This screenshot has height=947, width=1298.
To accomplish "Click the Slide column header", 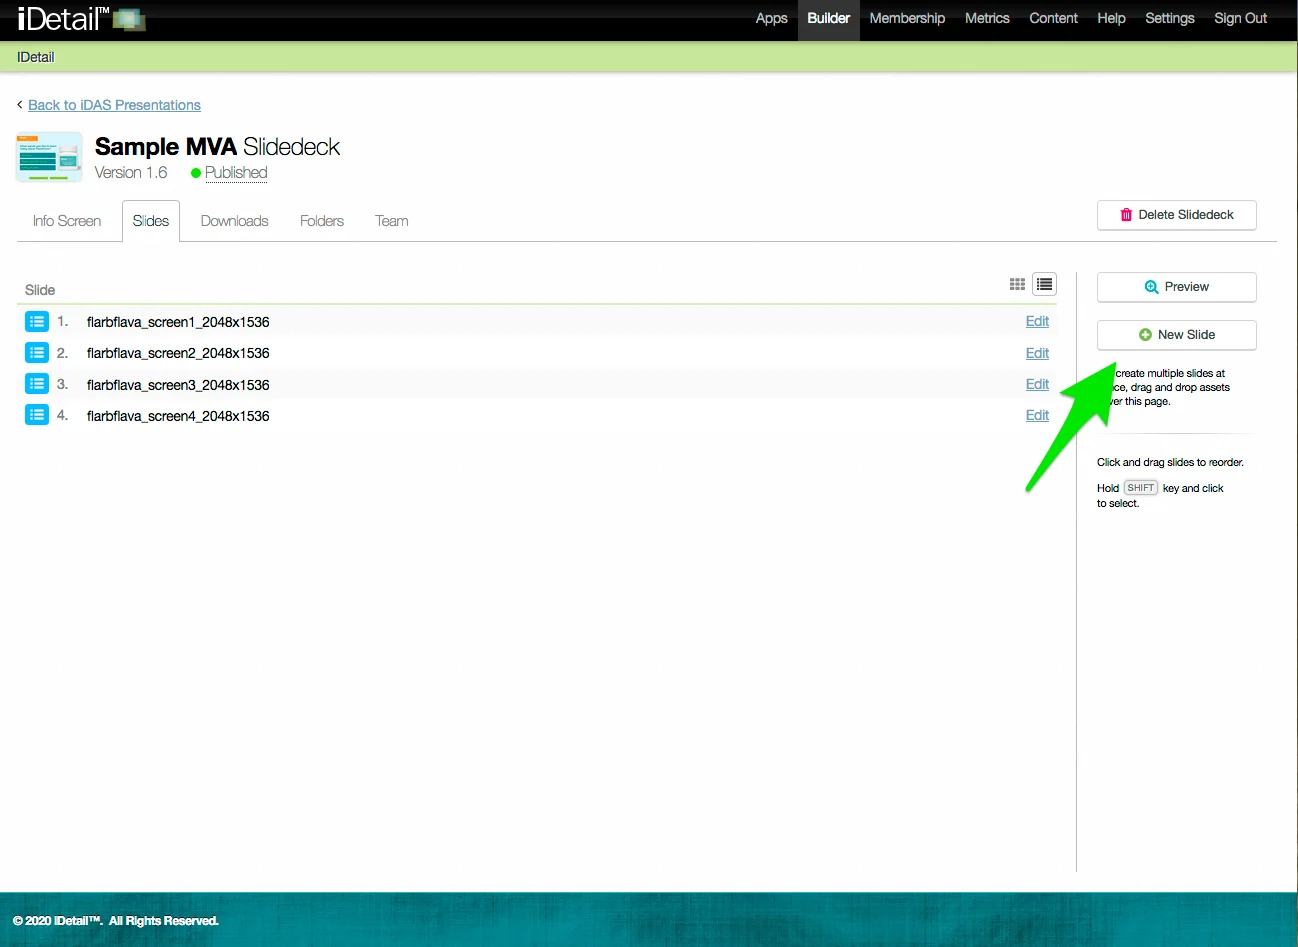I will [x=40, y=290].
